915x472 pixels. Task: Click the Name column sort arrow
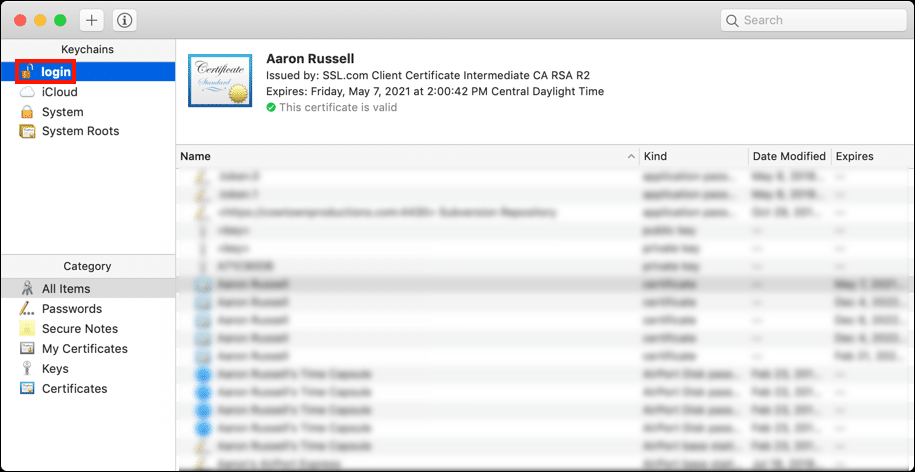click(631, 157)
